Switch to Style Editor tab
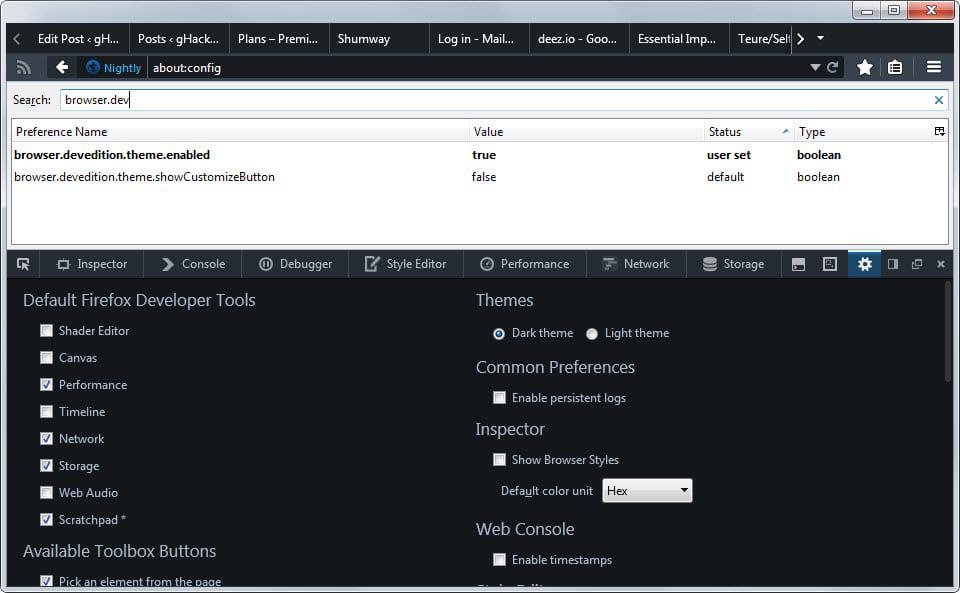 point(405,264)
